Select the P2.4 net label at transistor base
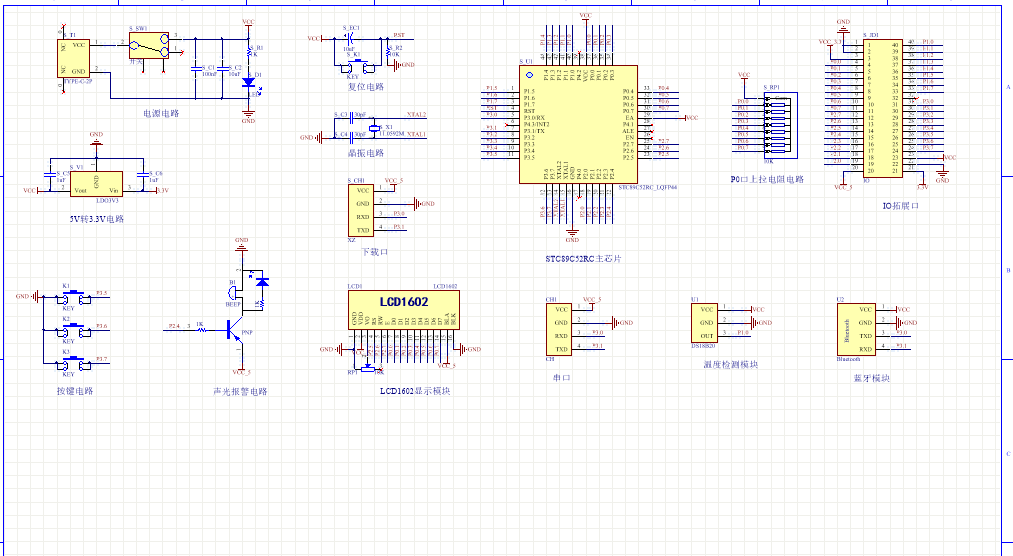This screenshot has width=1013, height=556. tap(174, 326)
